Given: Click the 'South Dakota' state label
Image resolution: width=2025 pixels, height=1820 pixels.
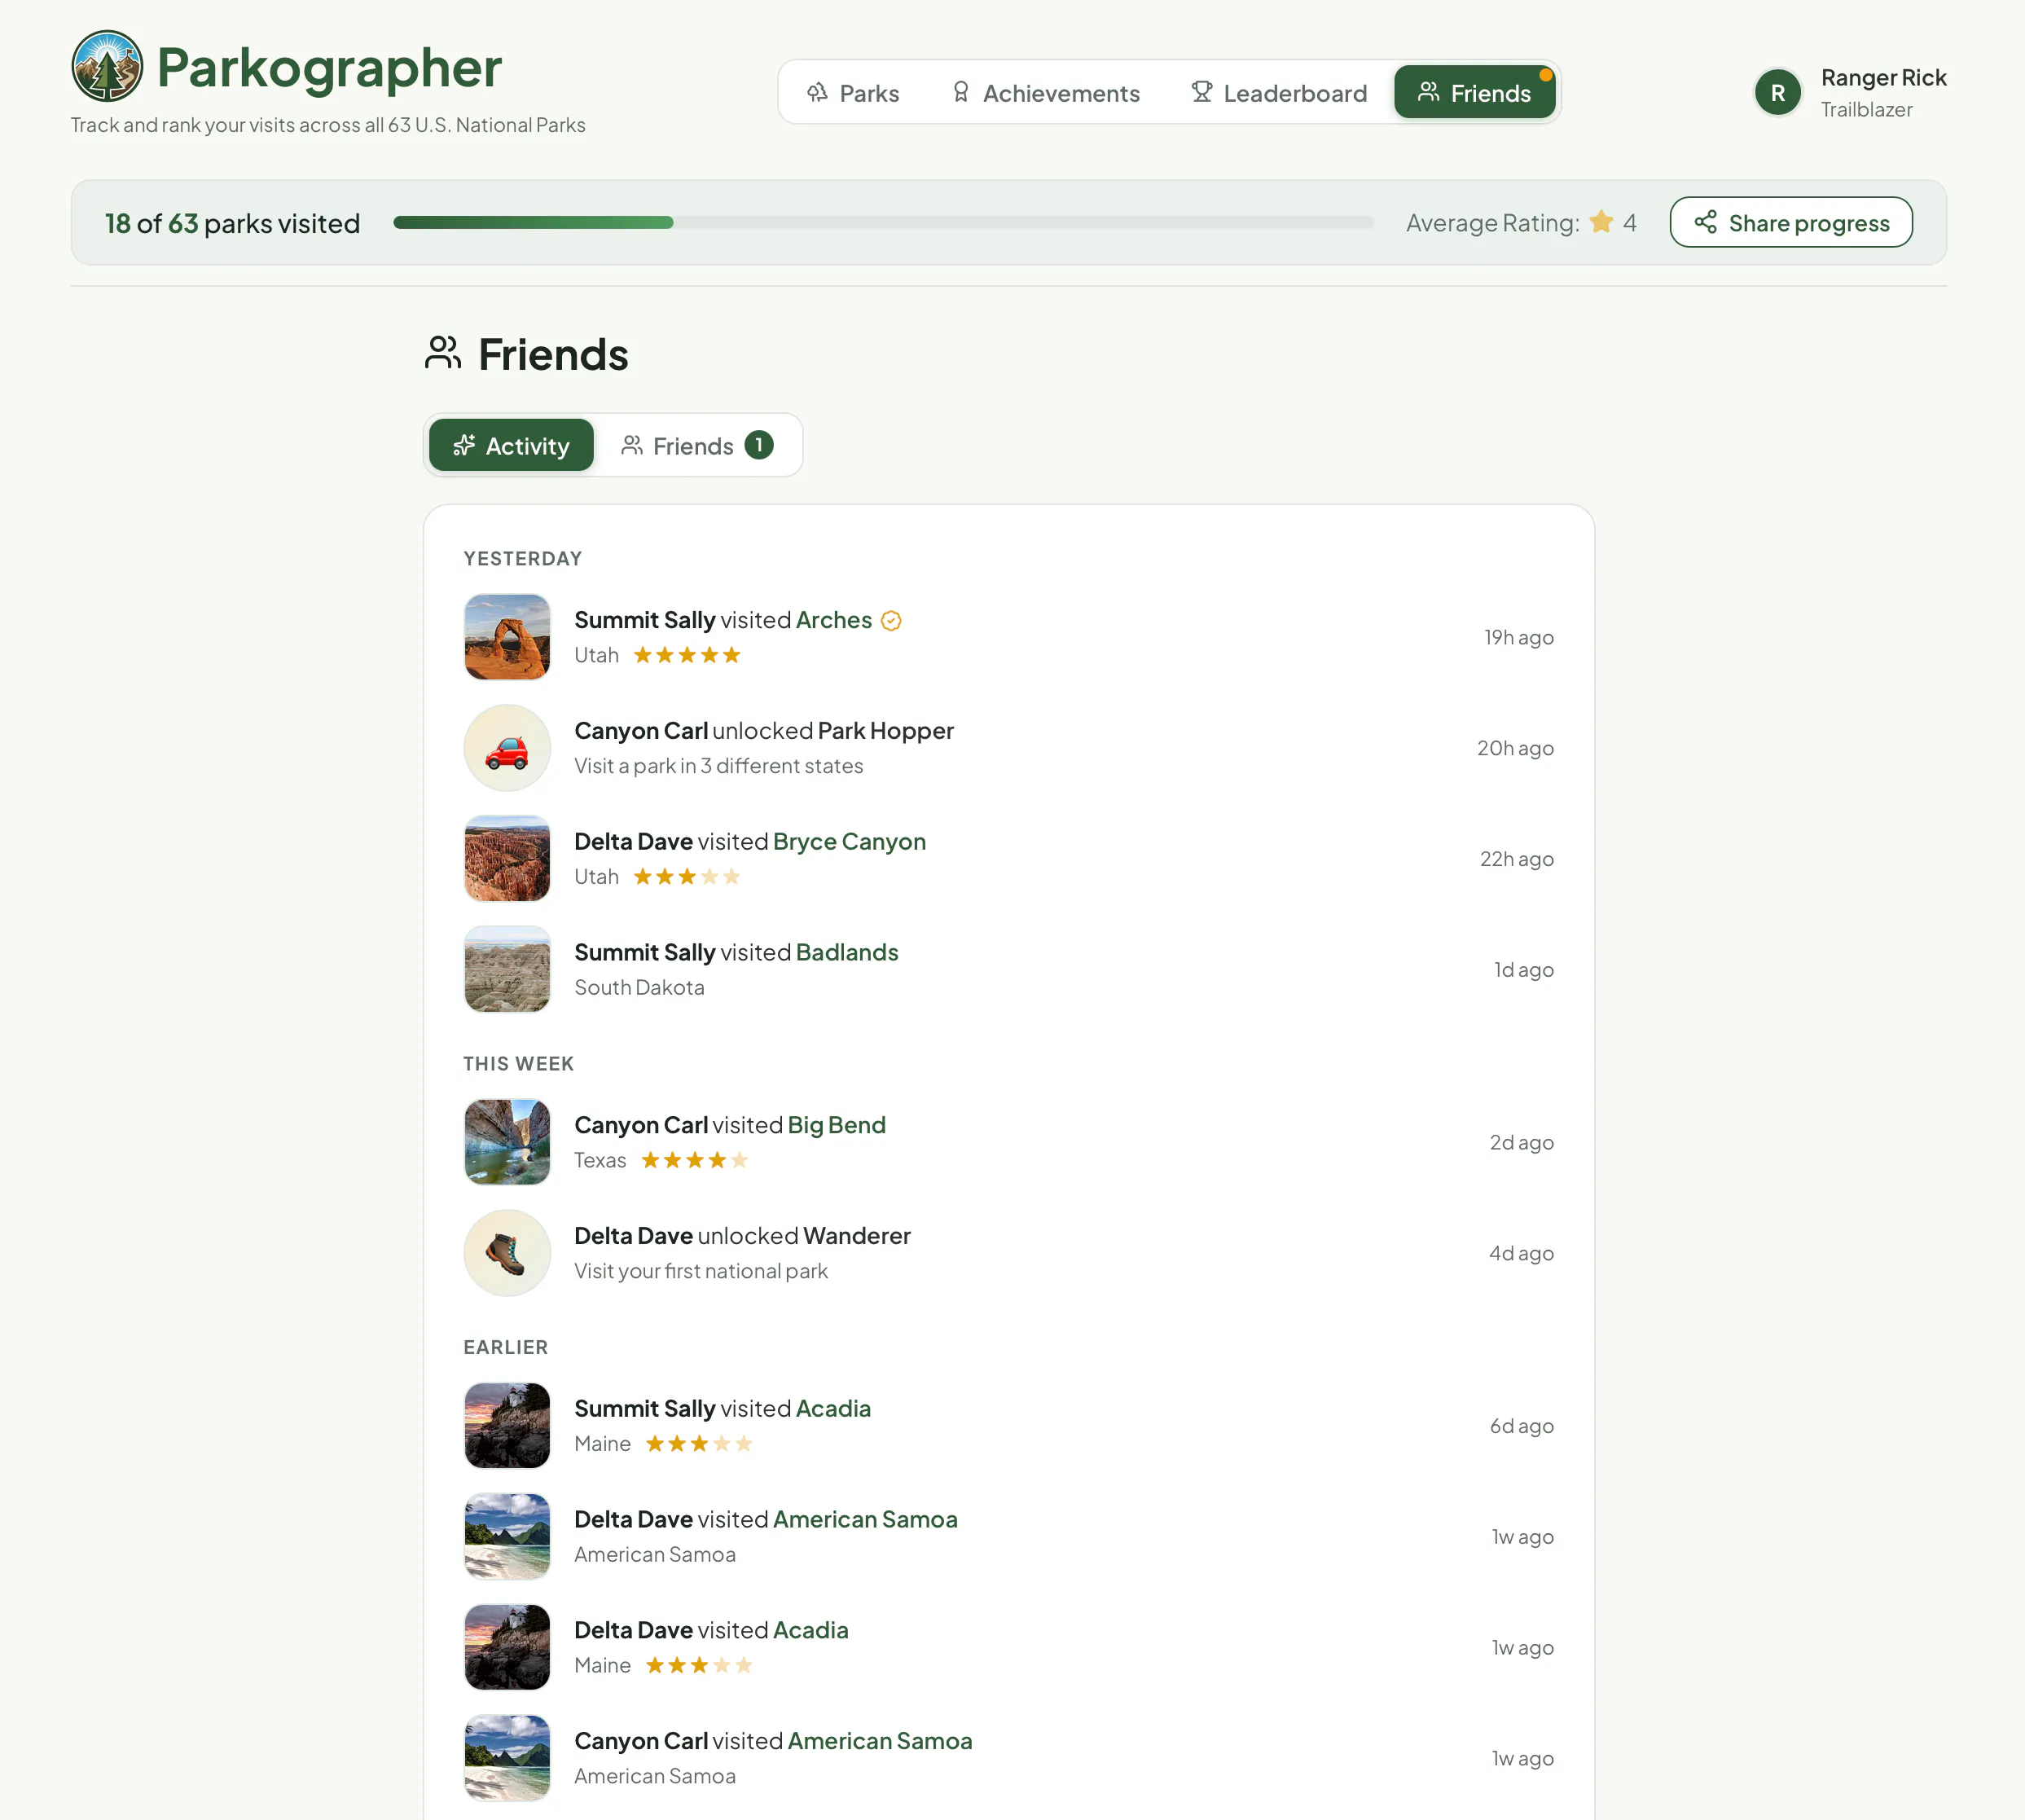Looking at the screenshot, I should pos(639,988).
